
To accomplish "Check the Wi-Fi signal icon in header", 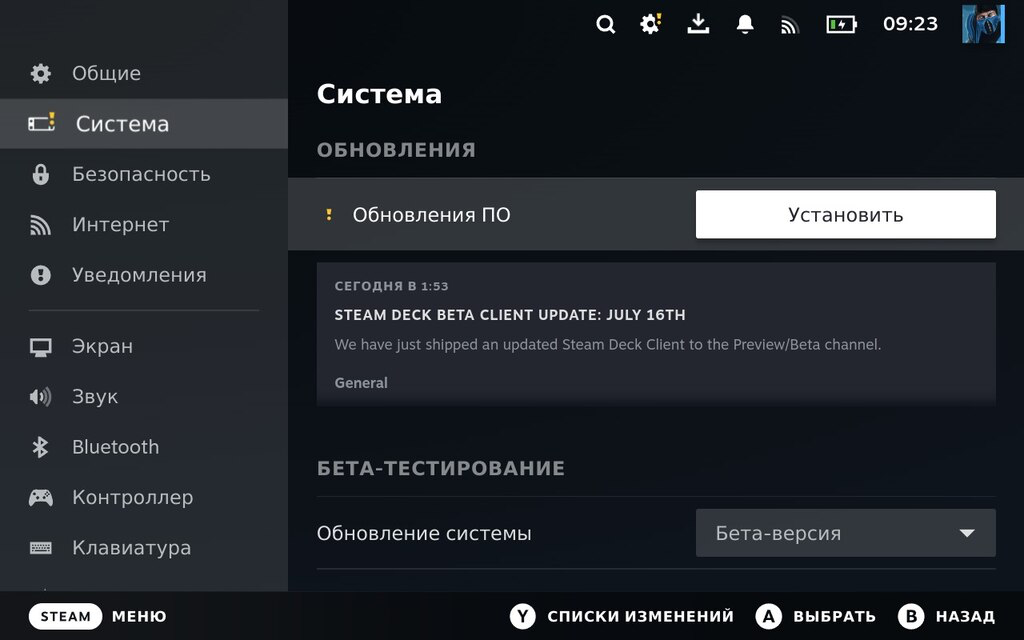I will coord(790,25).
